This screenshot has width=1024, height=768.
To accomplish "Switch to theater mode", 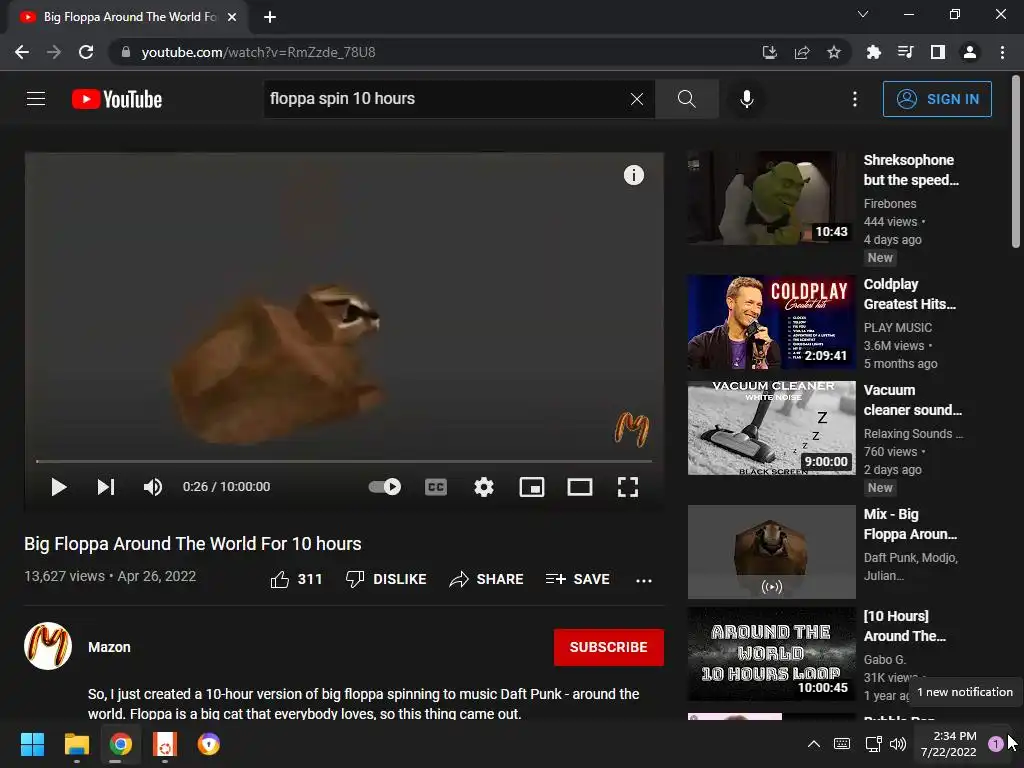I will point(579,487).
